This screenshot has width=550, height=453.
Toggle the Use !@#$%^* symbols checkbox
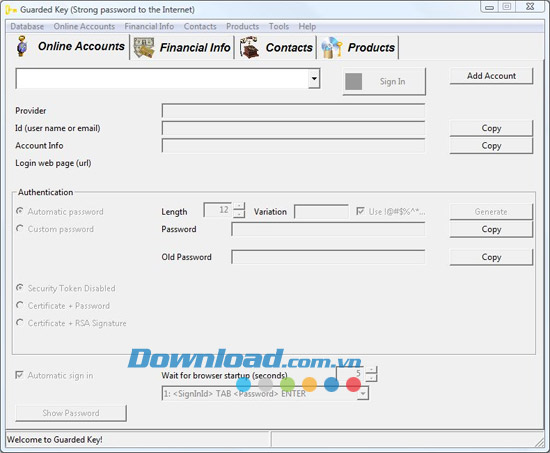[x=360, y=211]
